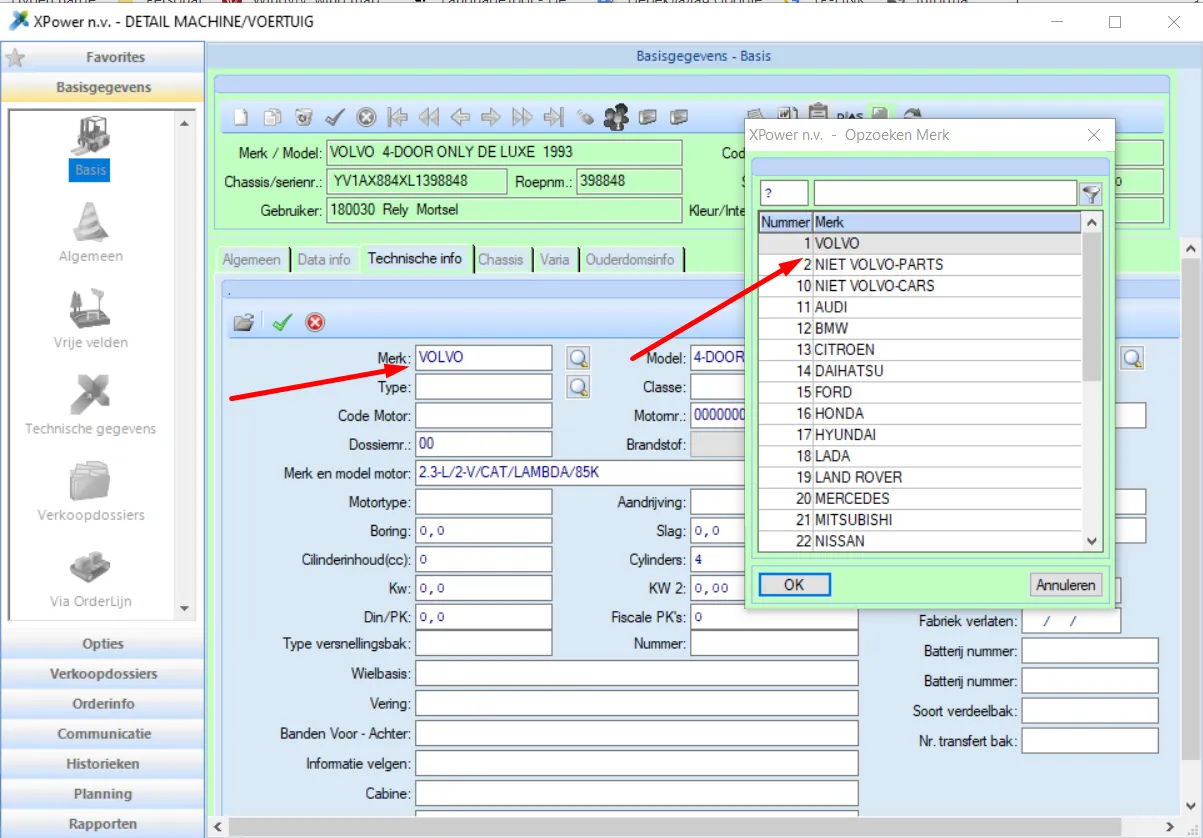Jump to first record arrow icon
The height and width of the screenshot is (838, 1203).
pos(398,118)
